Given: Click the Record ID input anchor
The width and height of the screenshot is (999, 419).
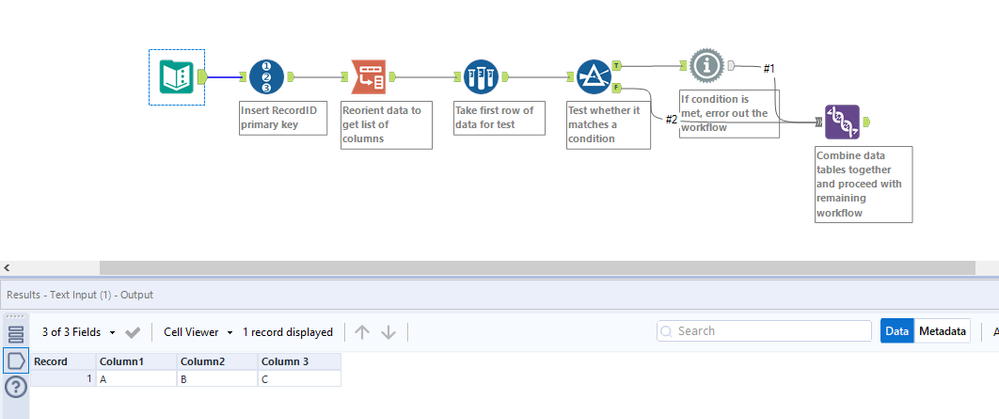Looking at the screenshot, I should coord(243,77).
